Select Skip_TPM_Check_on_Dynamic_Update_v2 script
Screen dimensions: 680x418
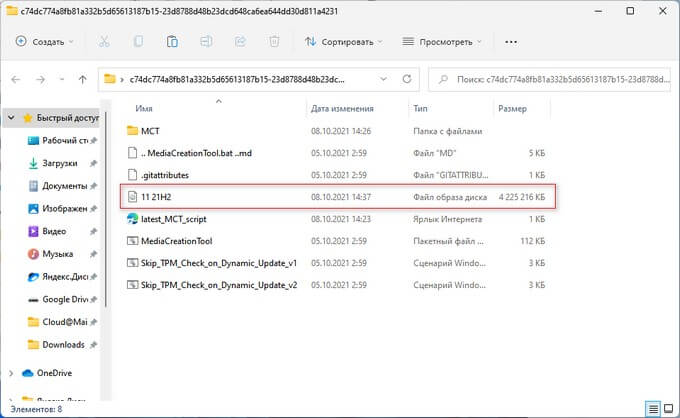coord(219,285)
